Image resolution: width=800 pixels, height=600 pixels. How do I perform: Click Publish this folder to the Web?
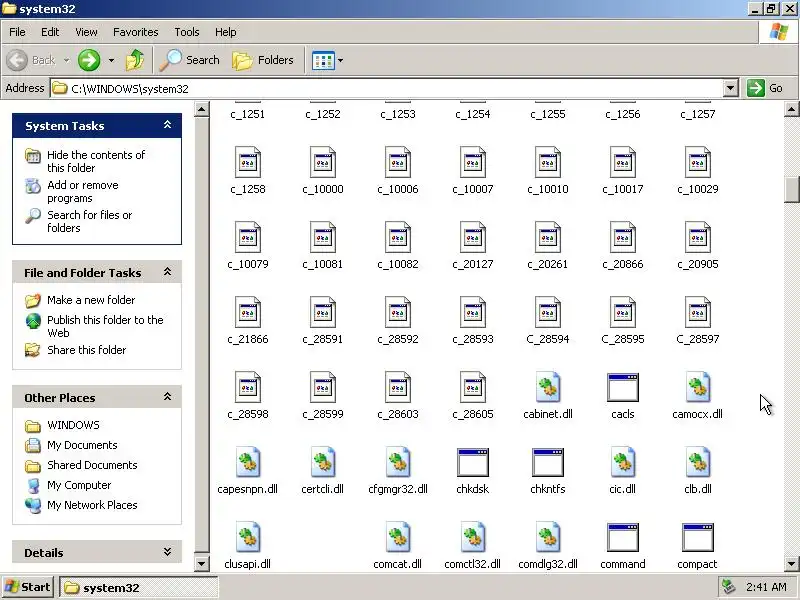(x=105, y=326)
